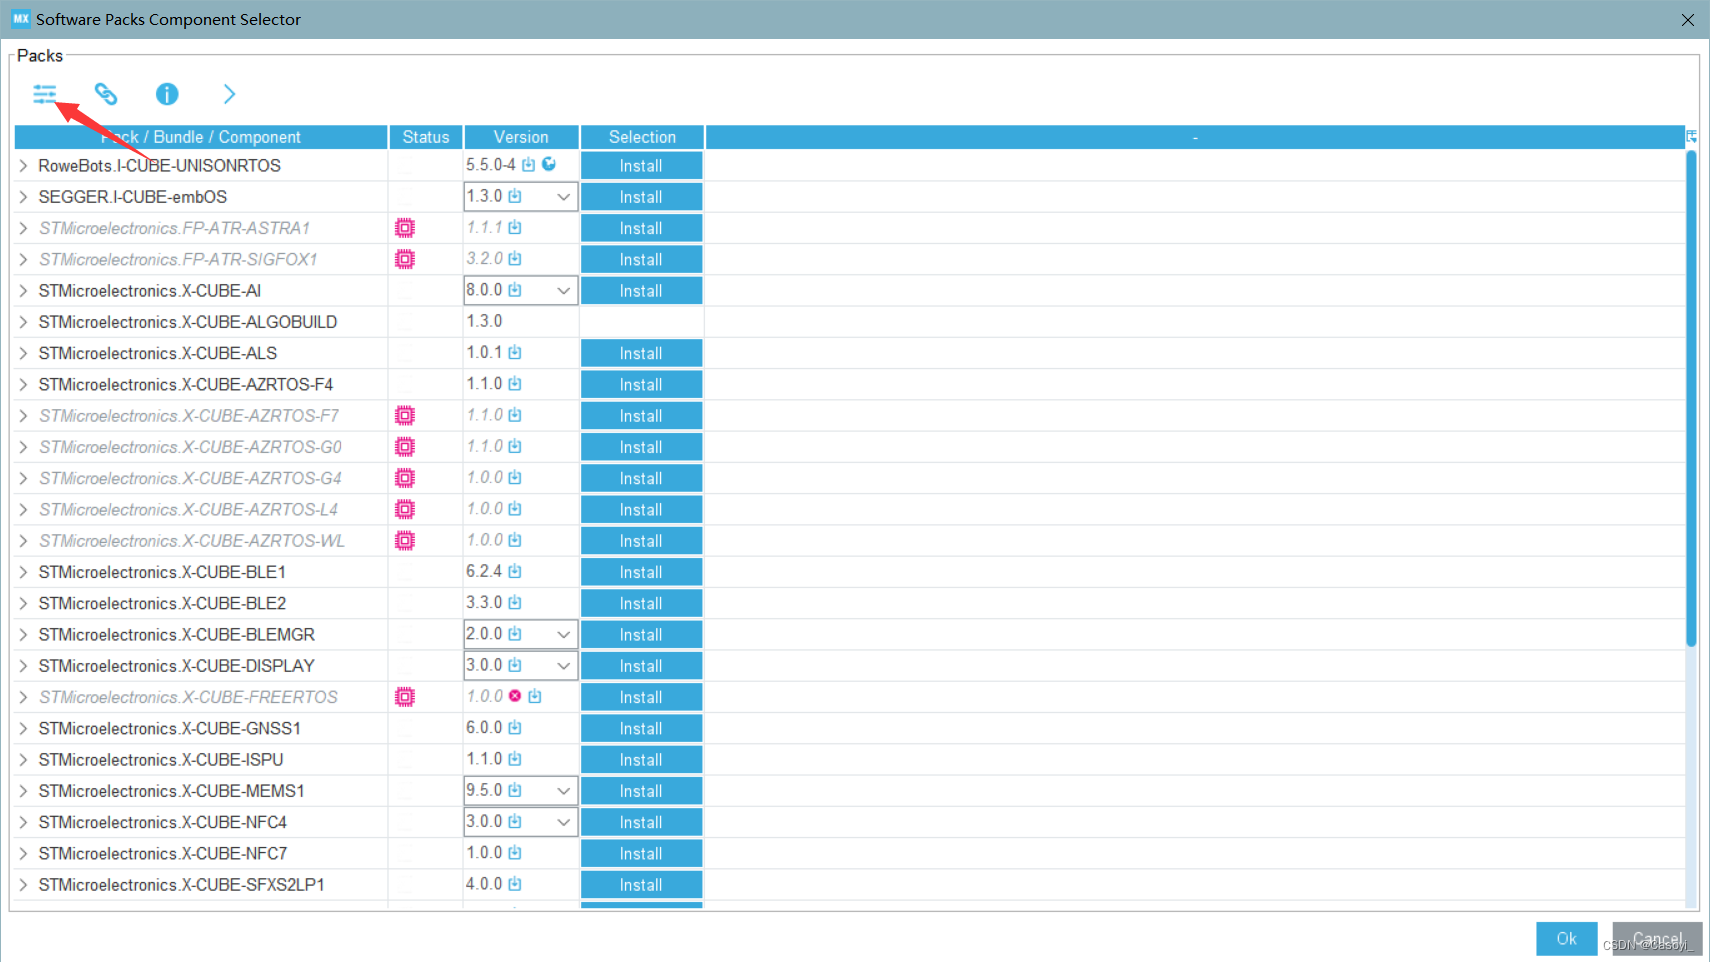The width and height of the screenshot is (1710, 962).
Task: Confirm with the Ok button
Action: pos(1566,939)
